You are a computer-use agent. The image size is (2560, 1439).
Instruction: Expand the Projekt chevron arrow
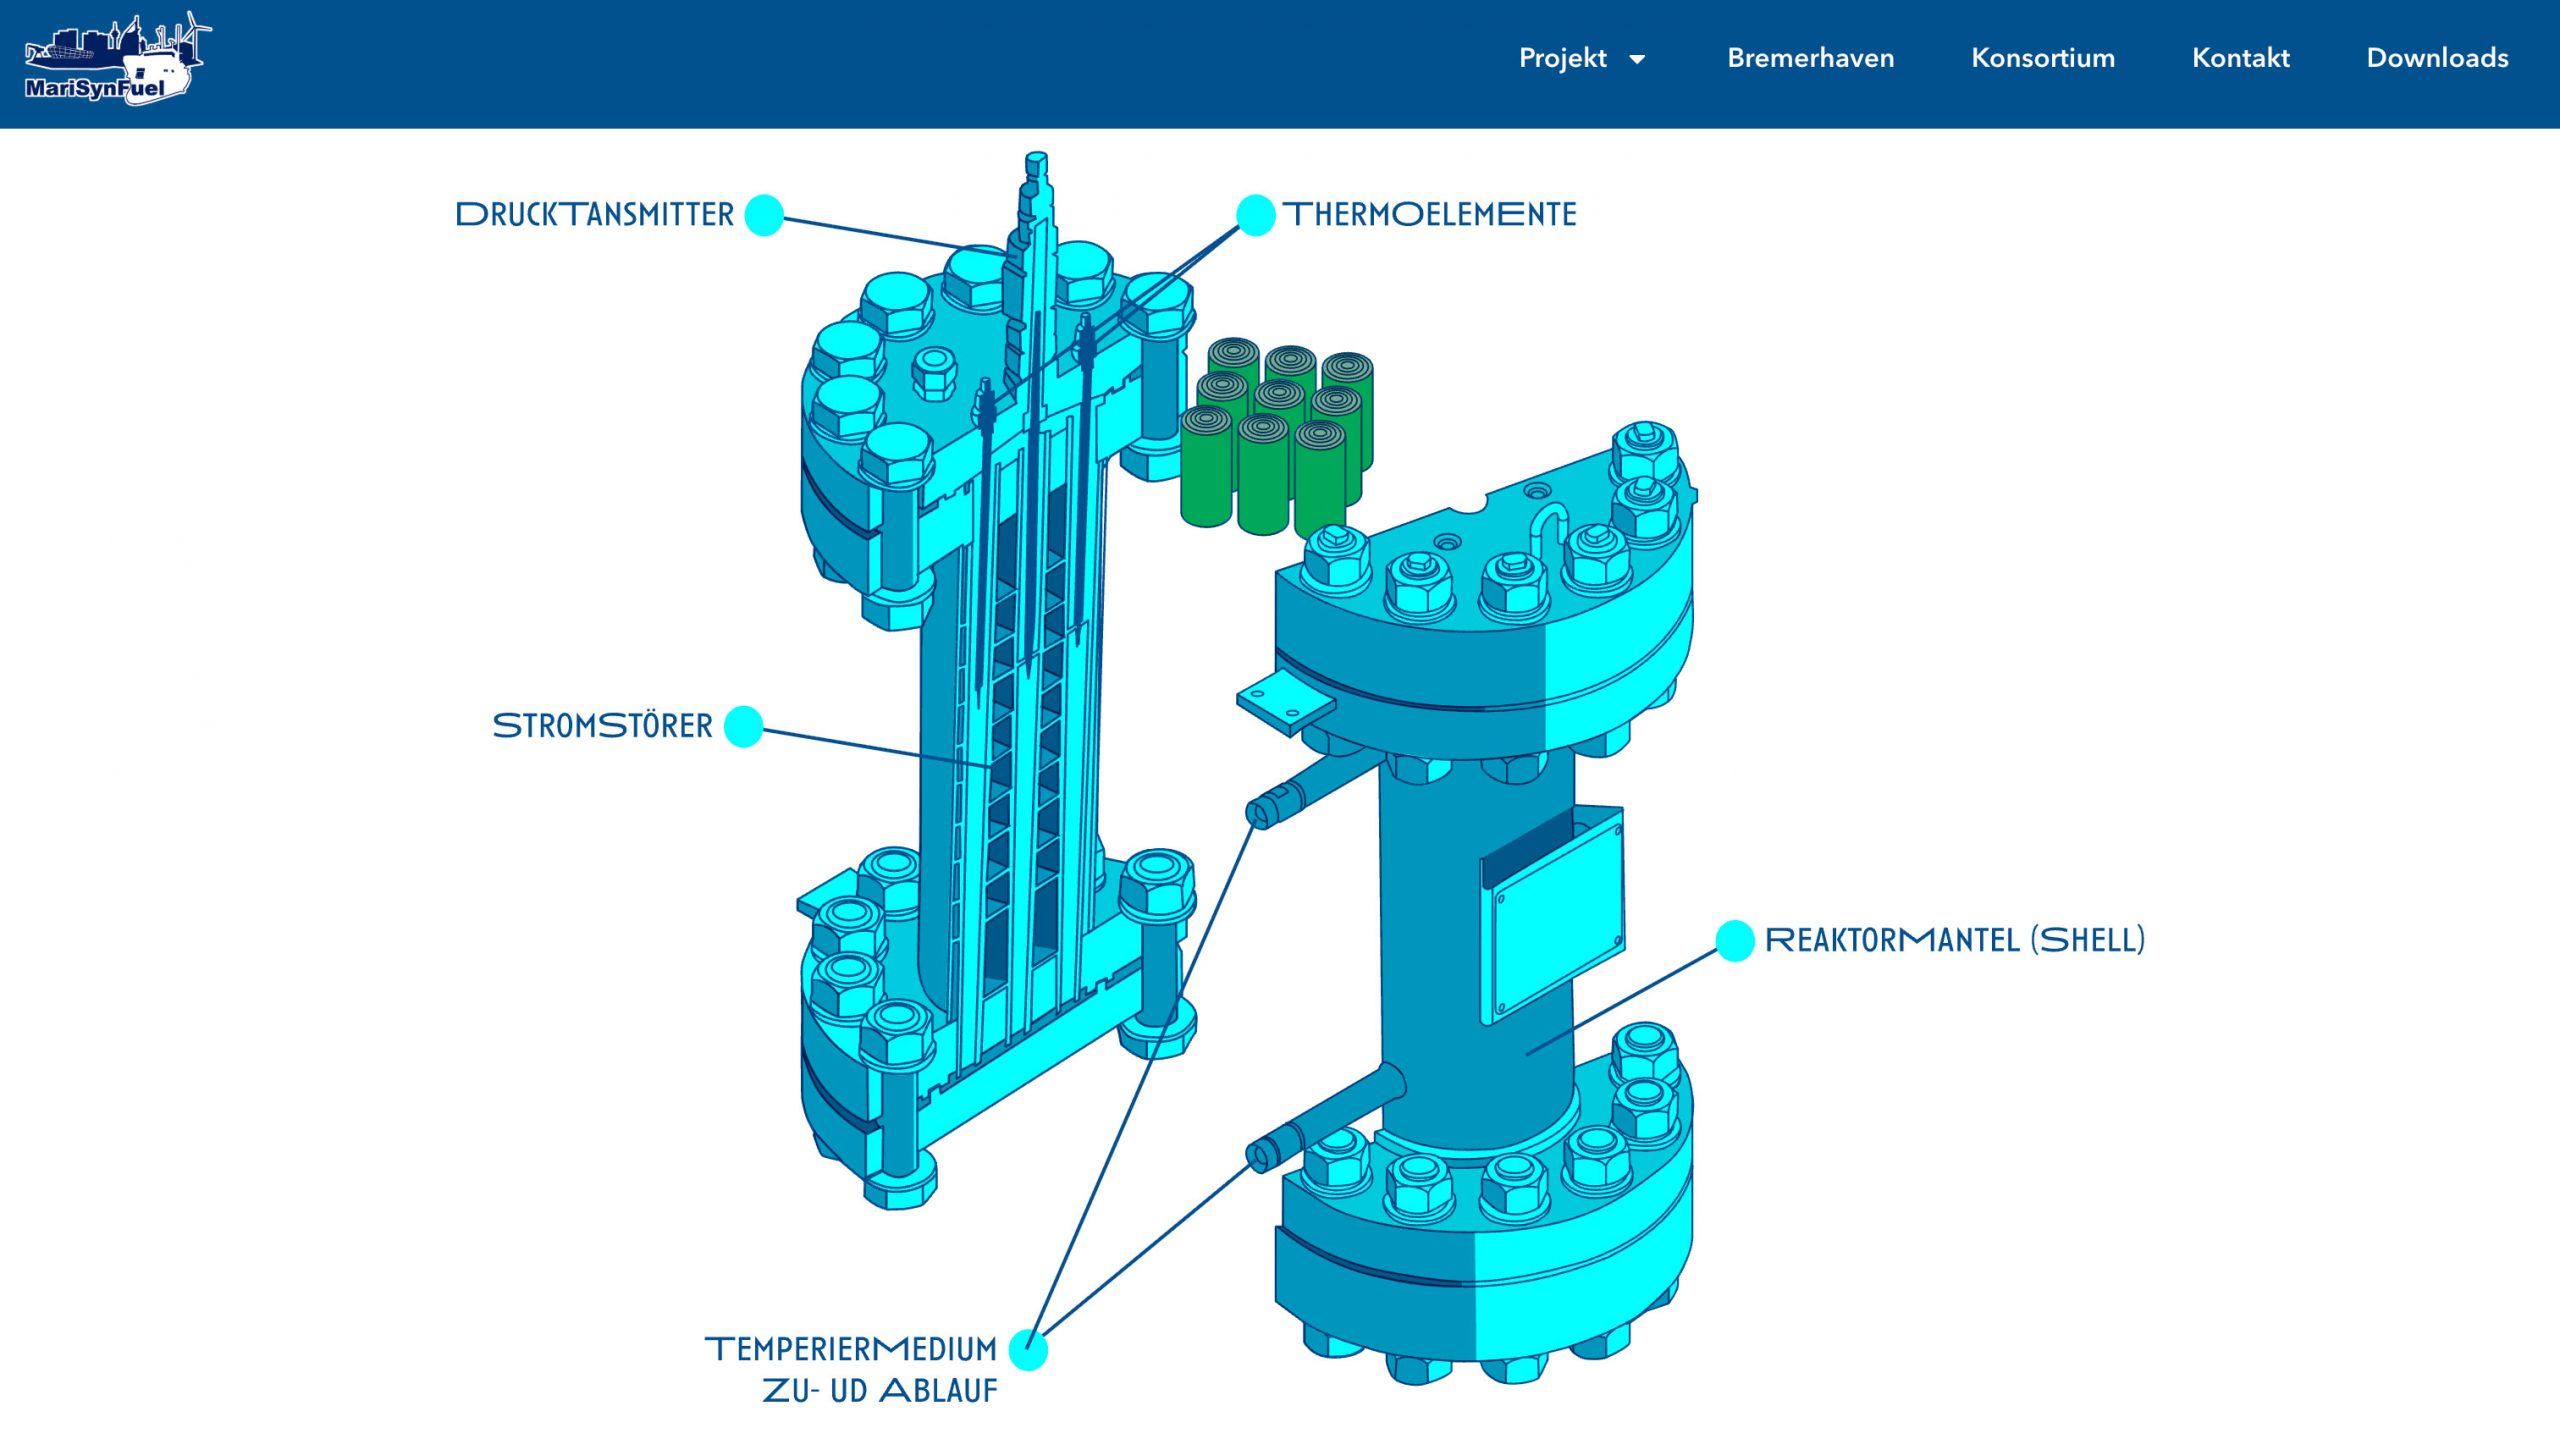1638,60
